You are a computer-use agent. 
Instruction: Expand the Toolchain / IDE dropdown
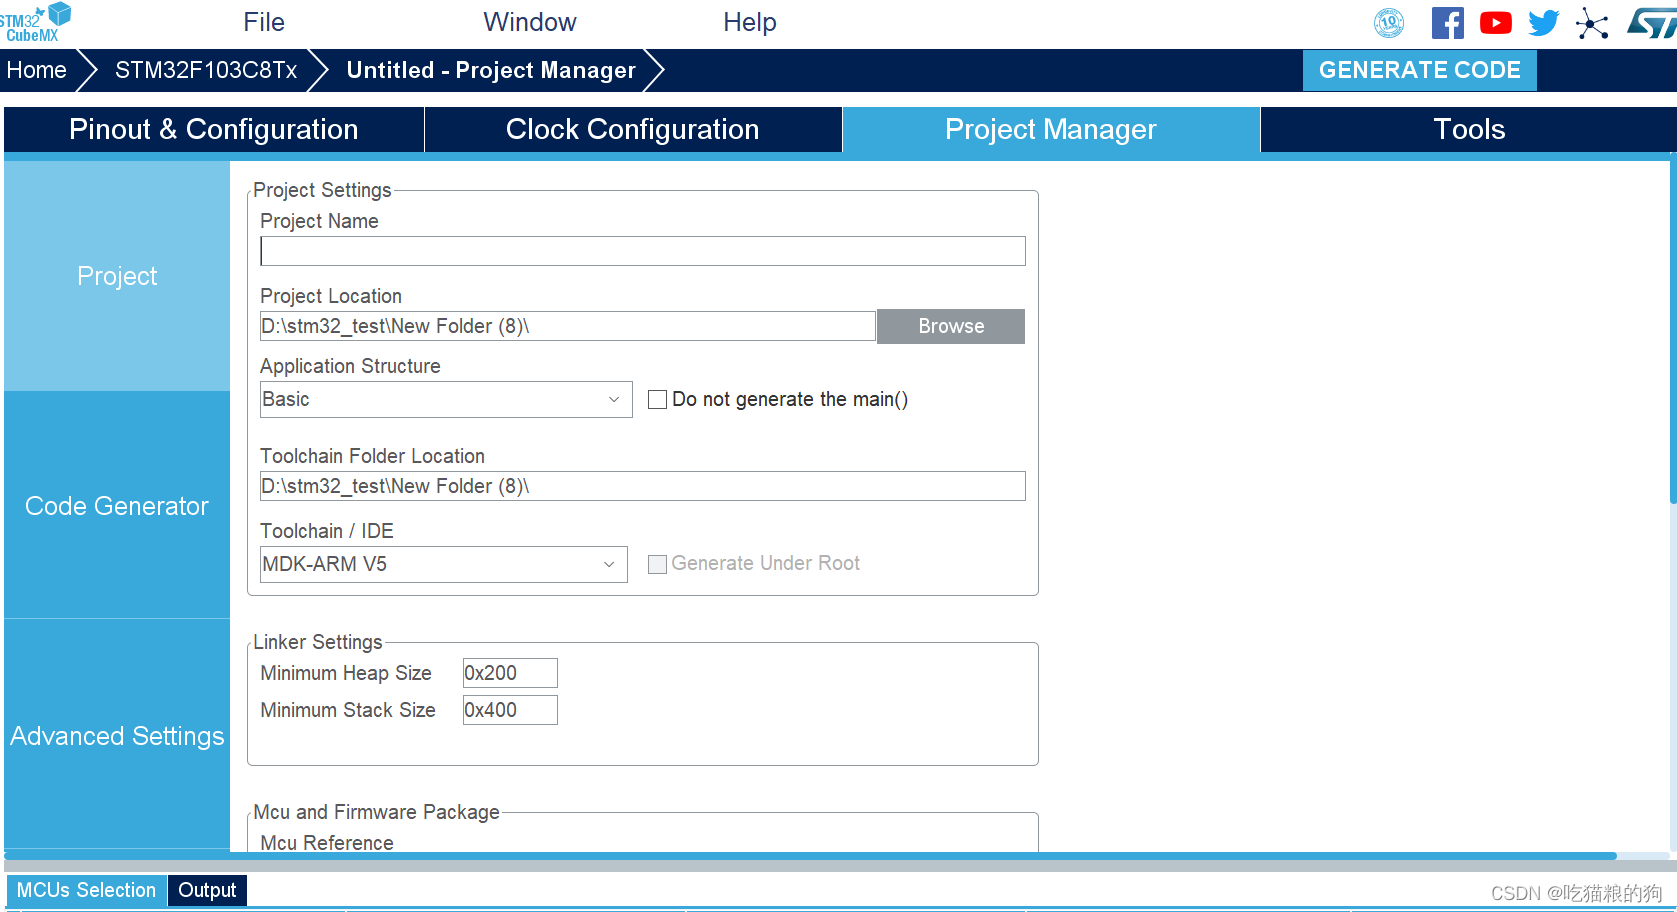coord(444,564)
